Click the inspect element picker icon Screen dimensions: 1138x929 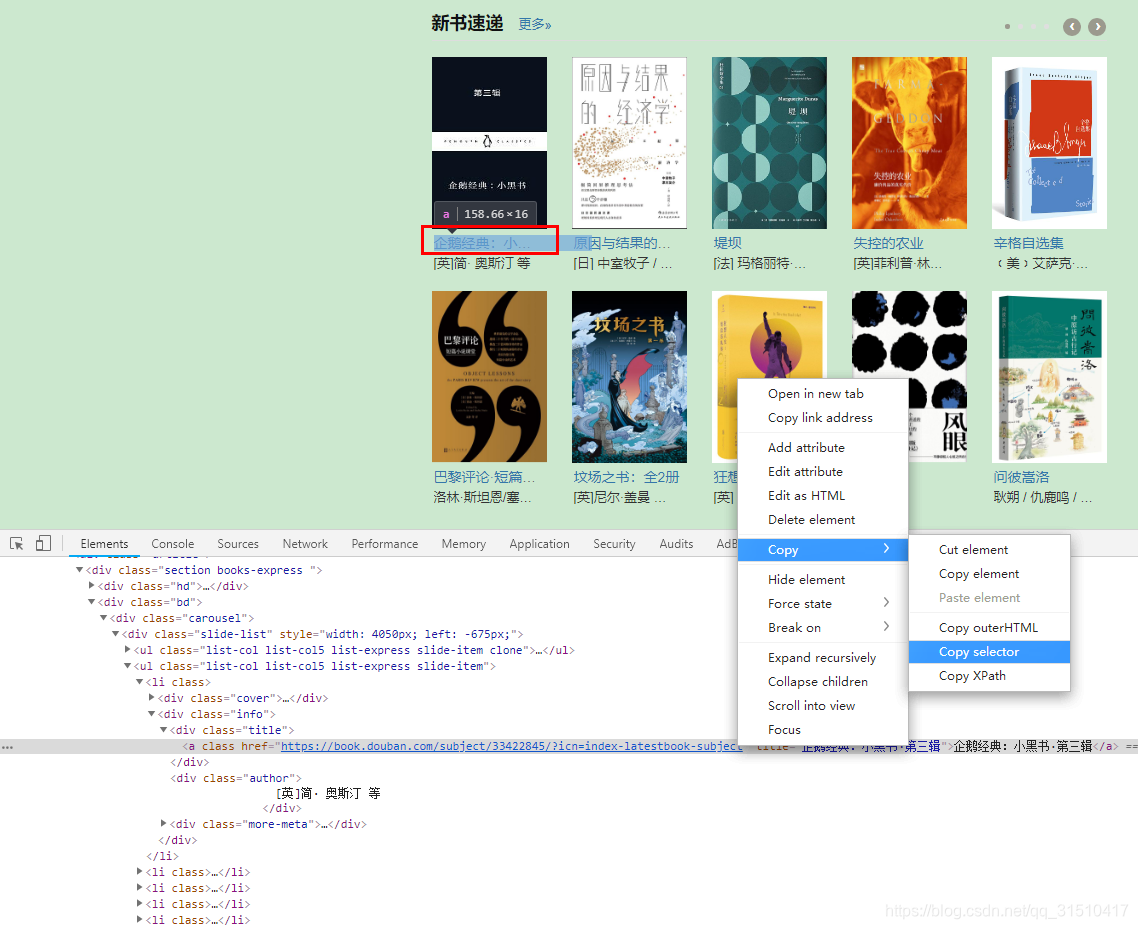(x=17, y=543)
